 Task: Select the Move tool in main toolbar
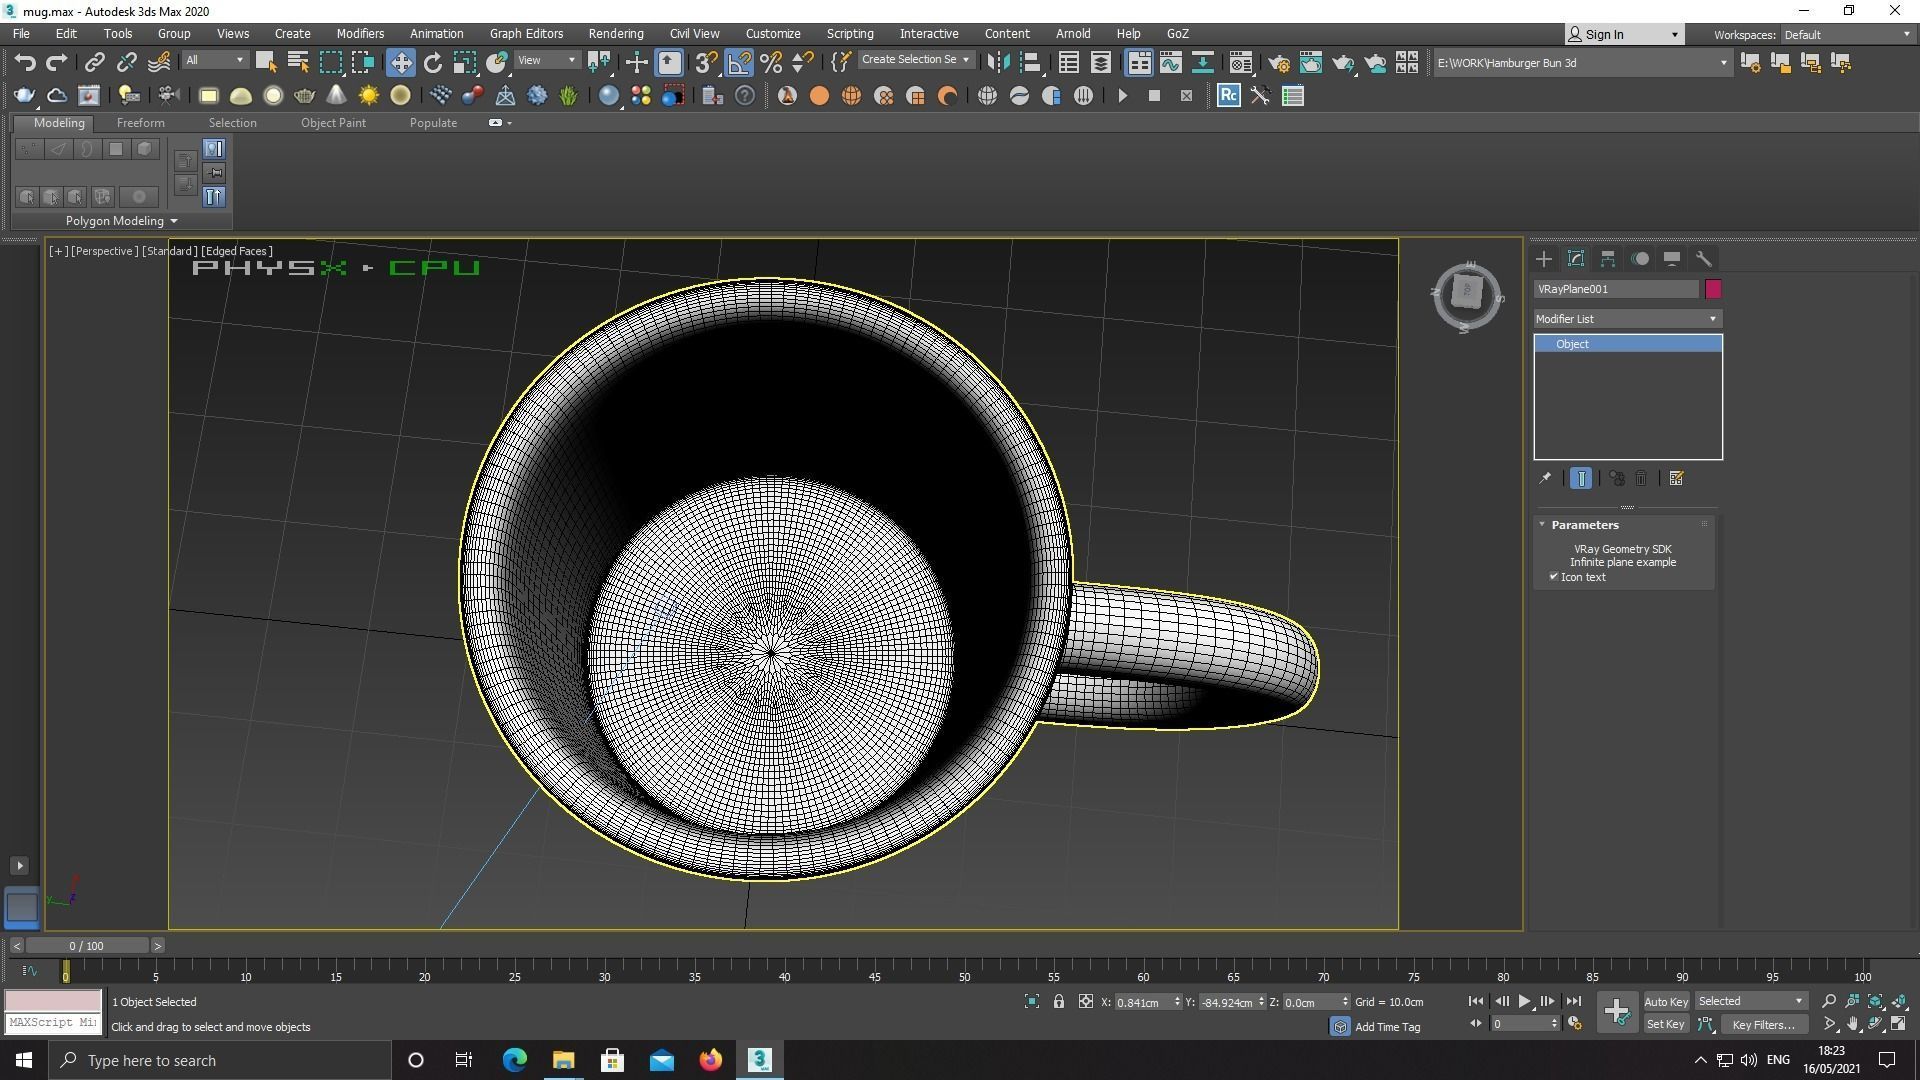pos(400,63)
